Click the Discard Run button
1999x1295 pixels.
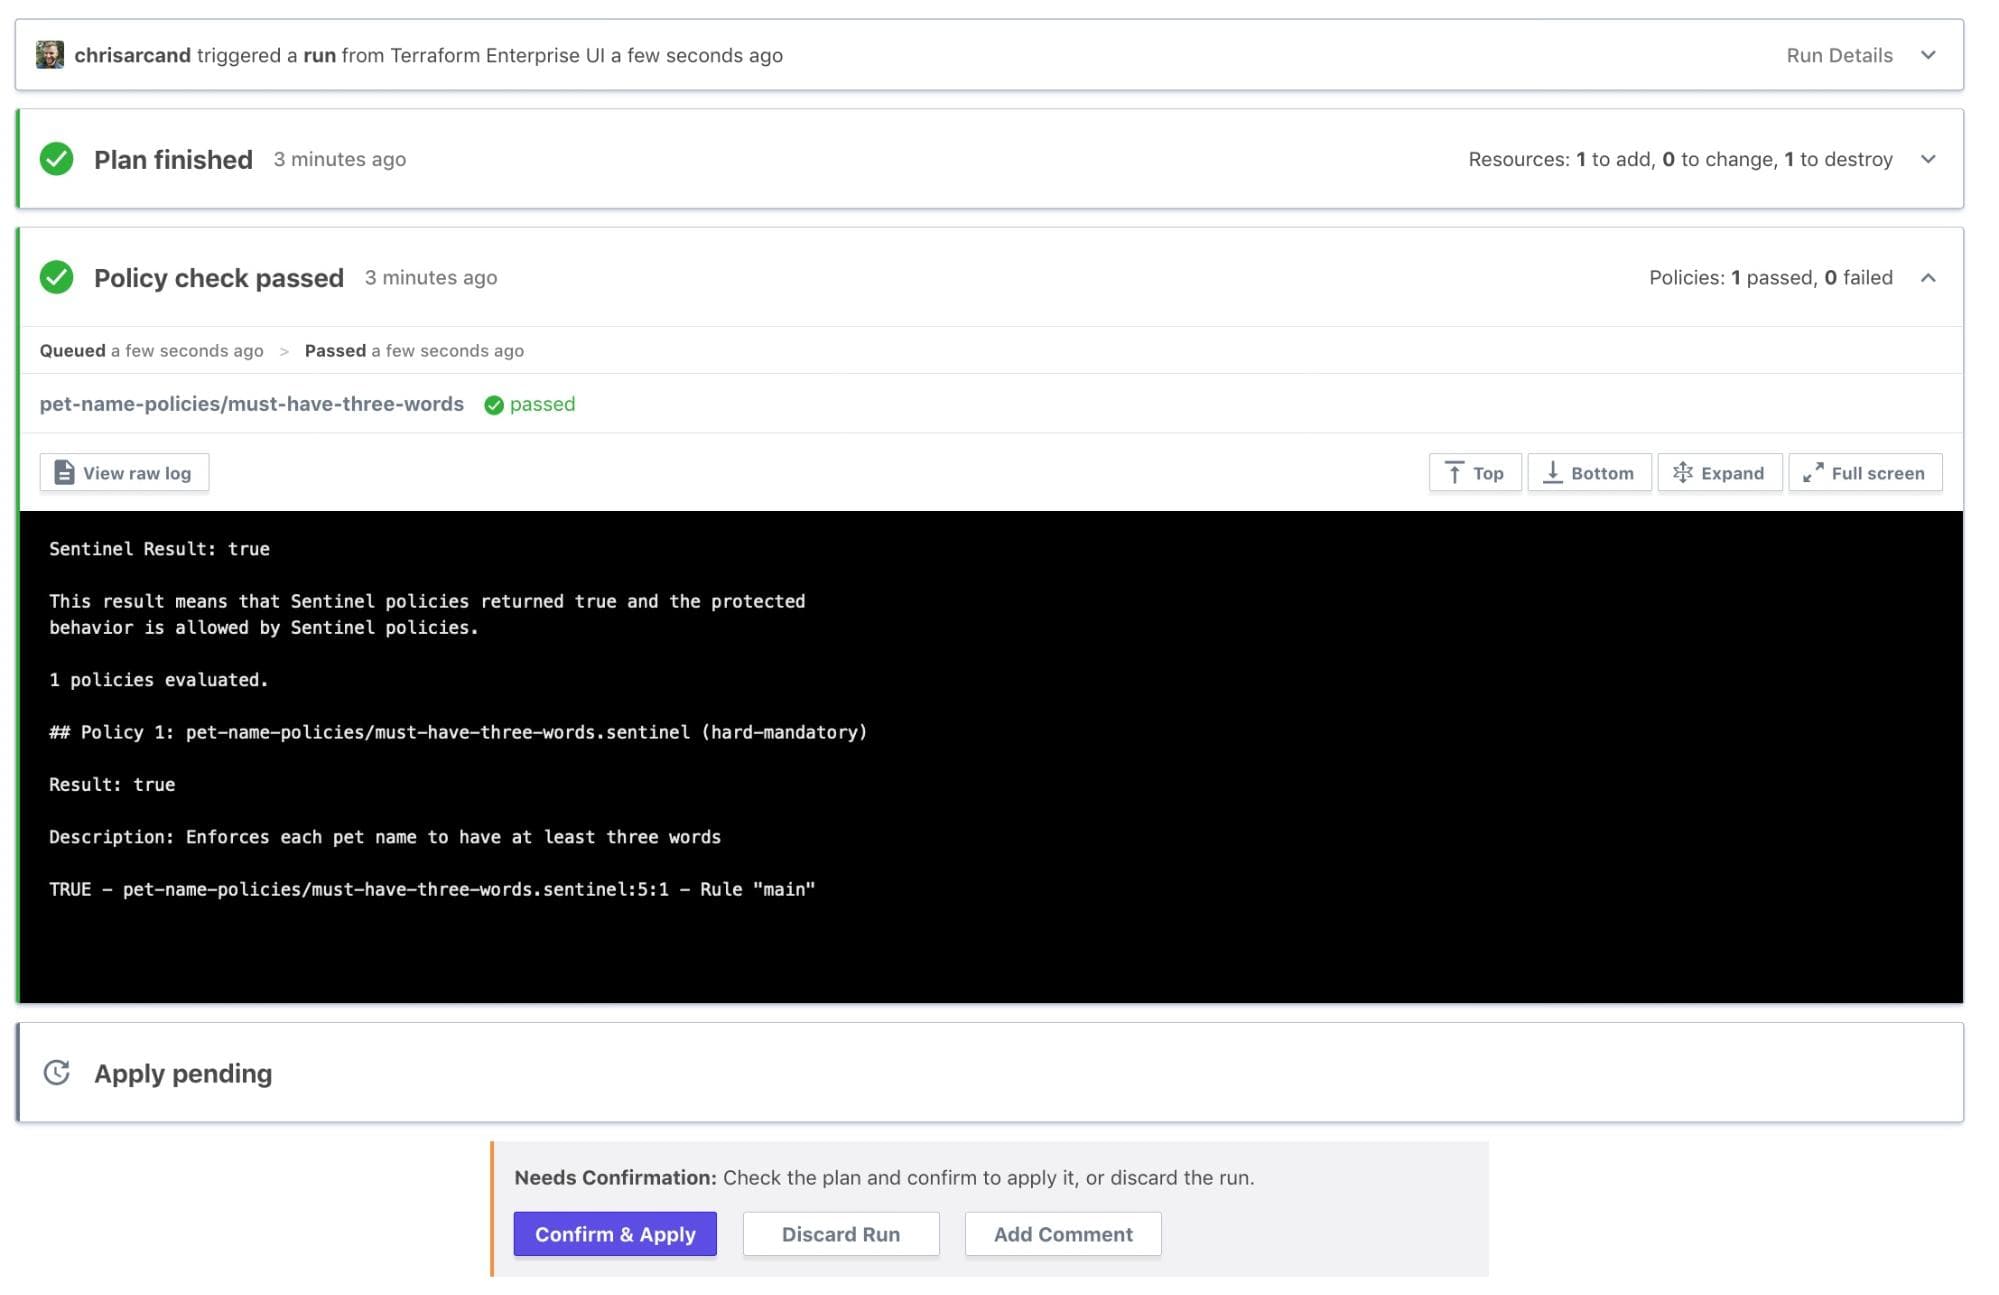(840, 1234)
